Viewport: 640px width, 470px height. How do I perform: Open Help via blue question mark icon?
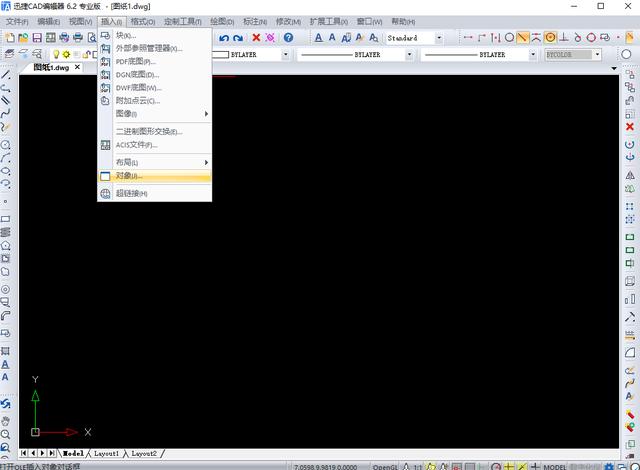pyautogui.click(x=288, y=38)
